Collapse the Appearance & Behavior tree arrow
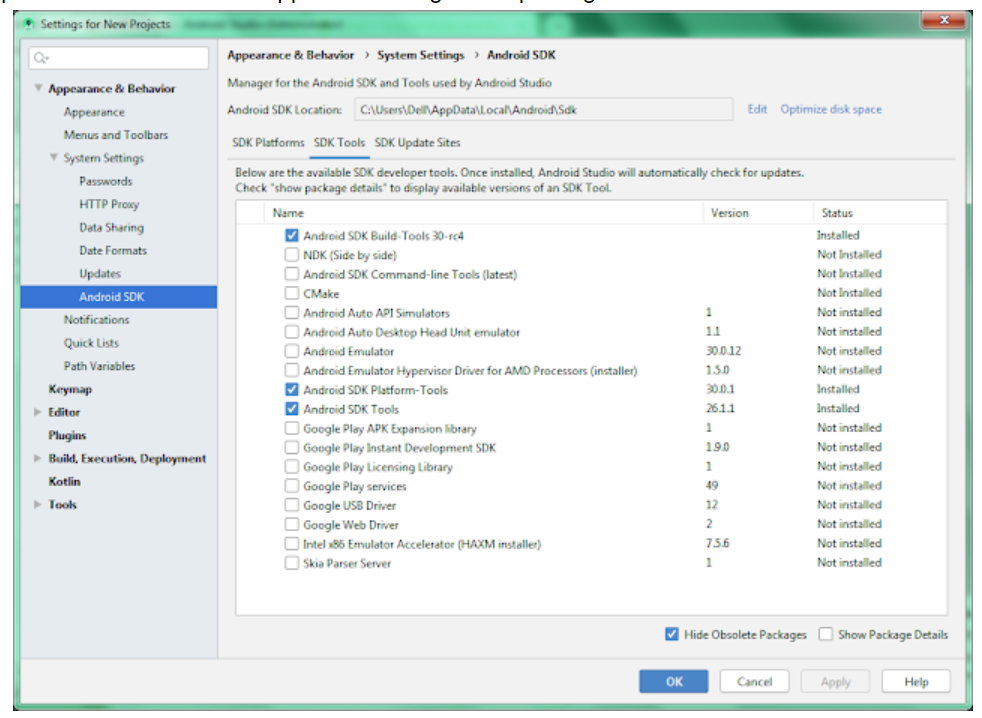The height and width of the screenshot is (718, 982). tap(38, 88)
